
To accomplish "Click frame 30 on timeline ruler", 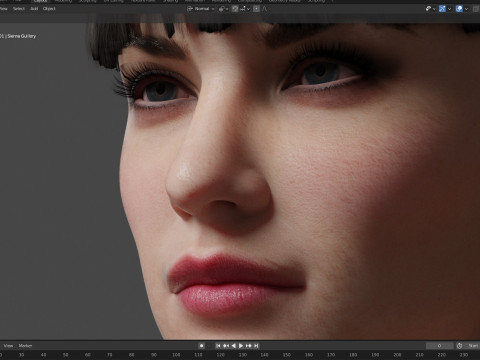I will [21, 355].
